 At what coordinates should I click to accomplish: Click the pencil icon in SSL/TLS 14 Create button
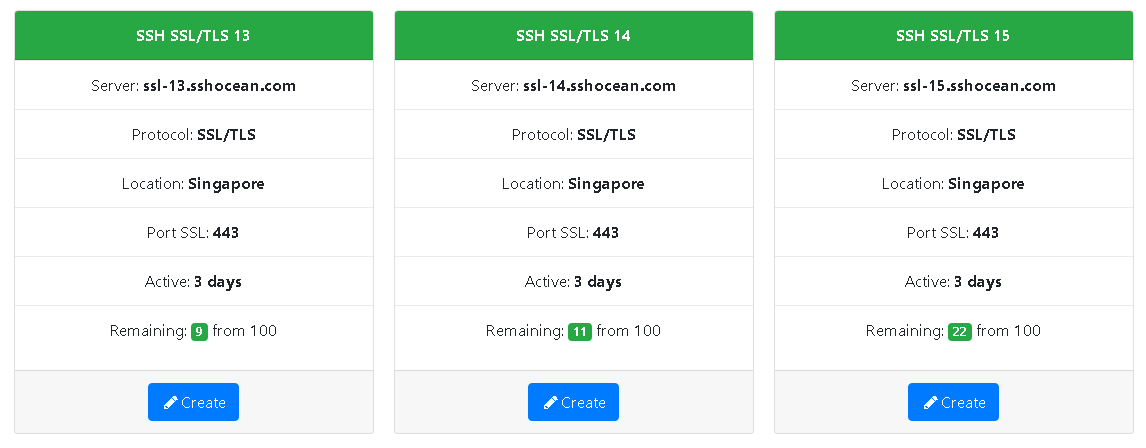point(550,403)
